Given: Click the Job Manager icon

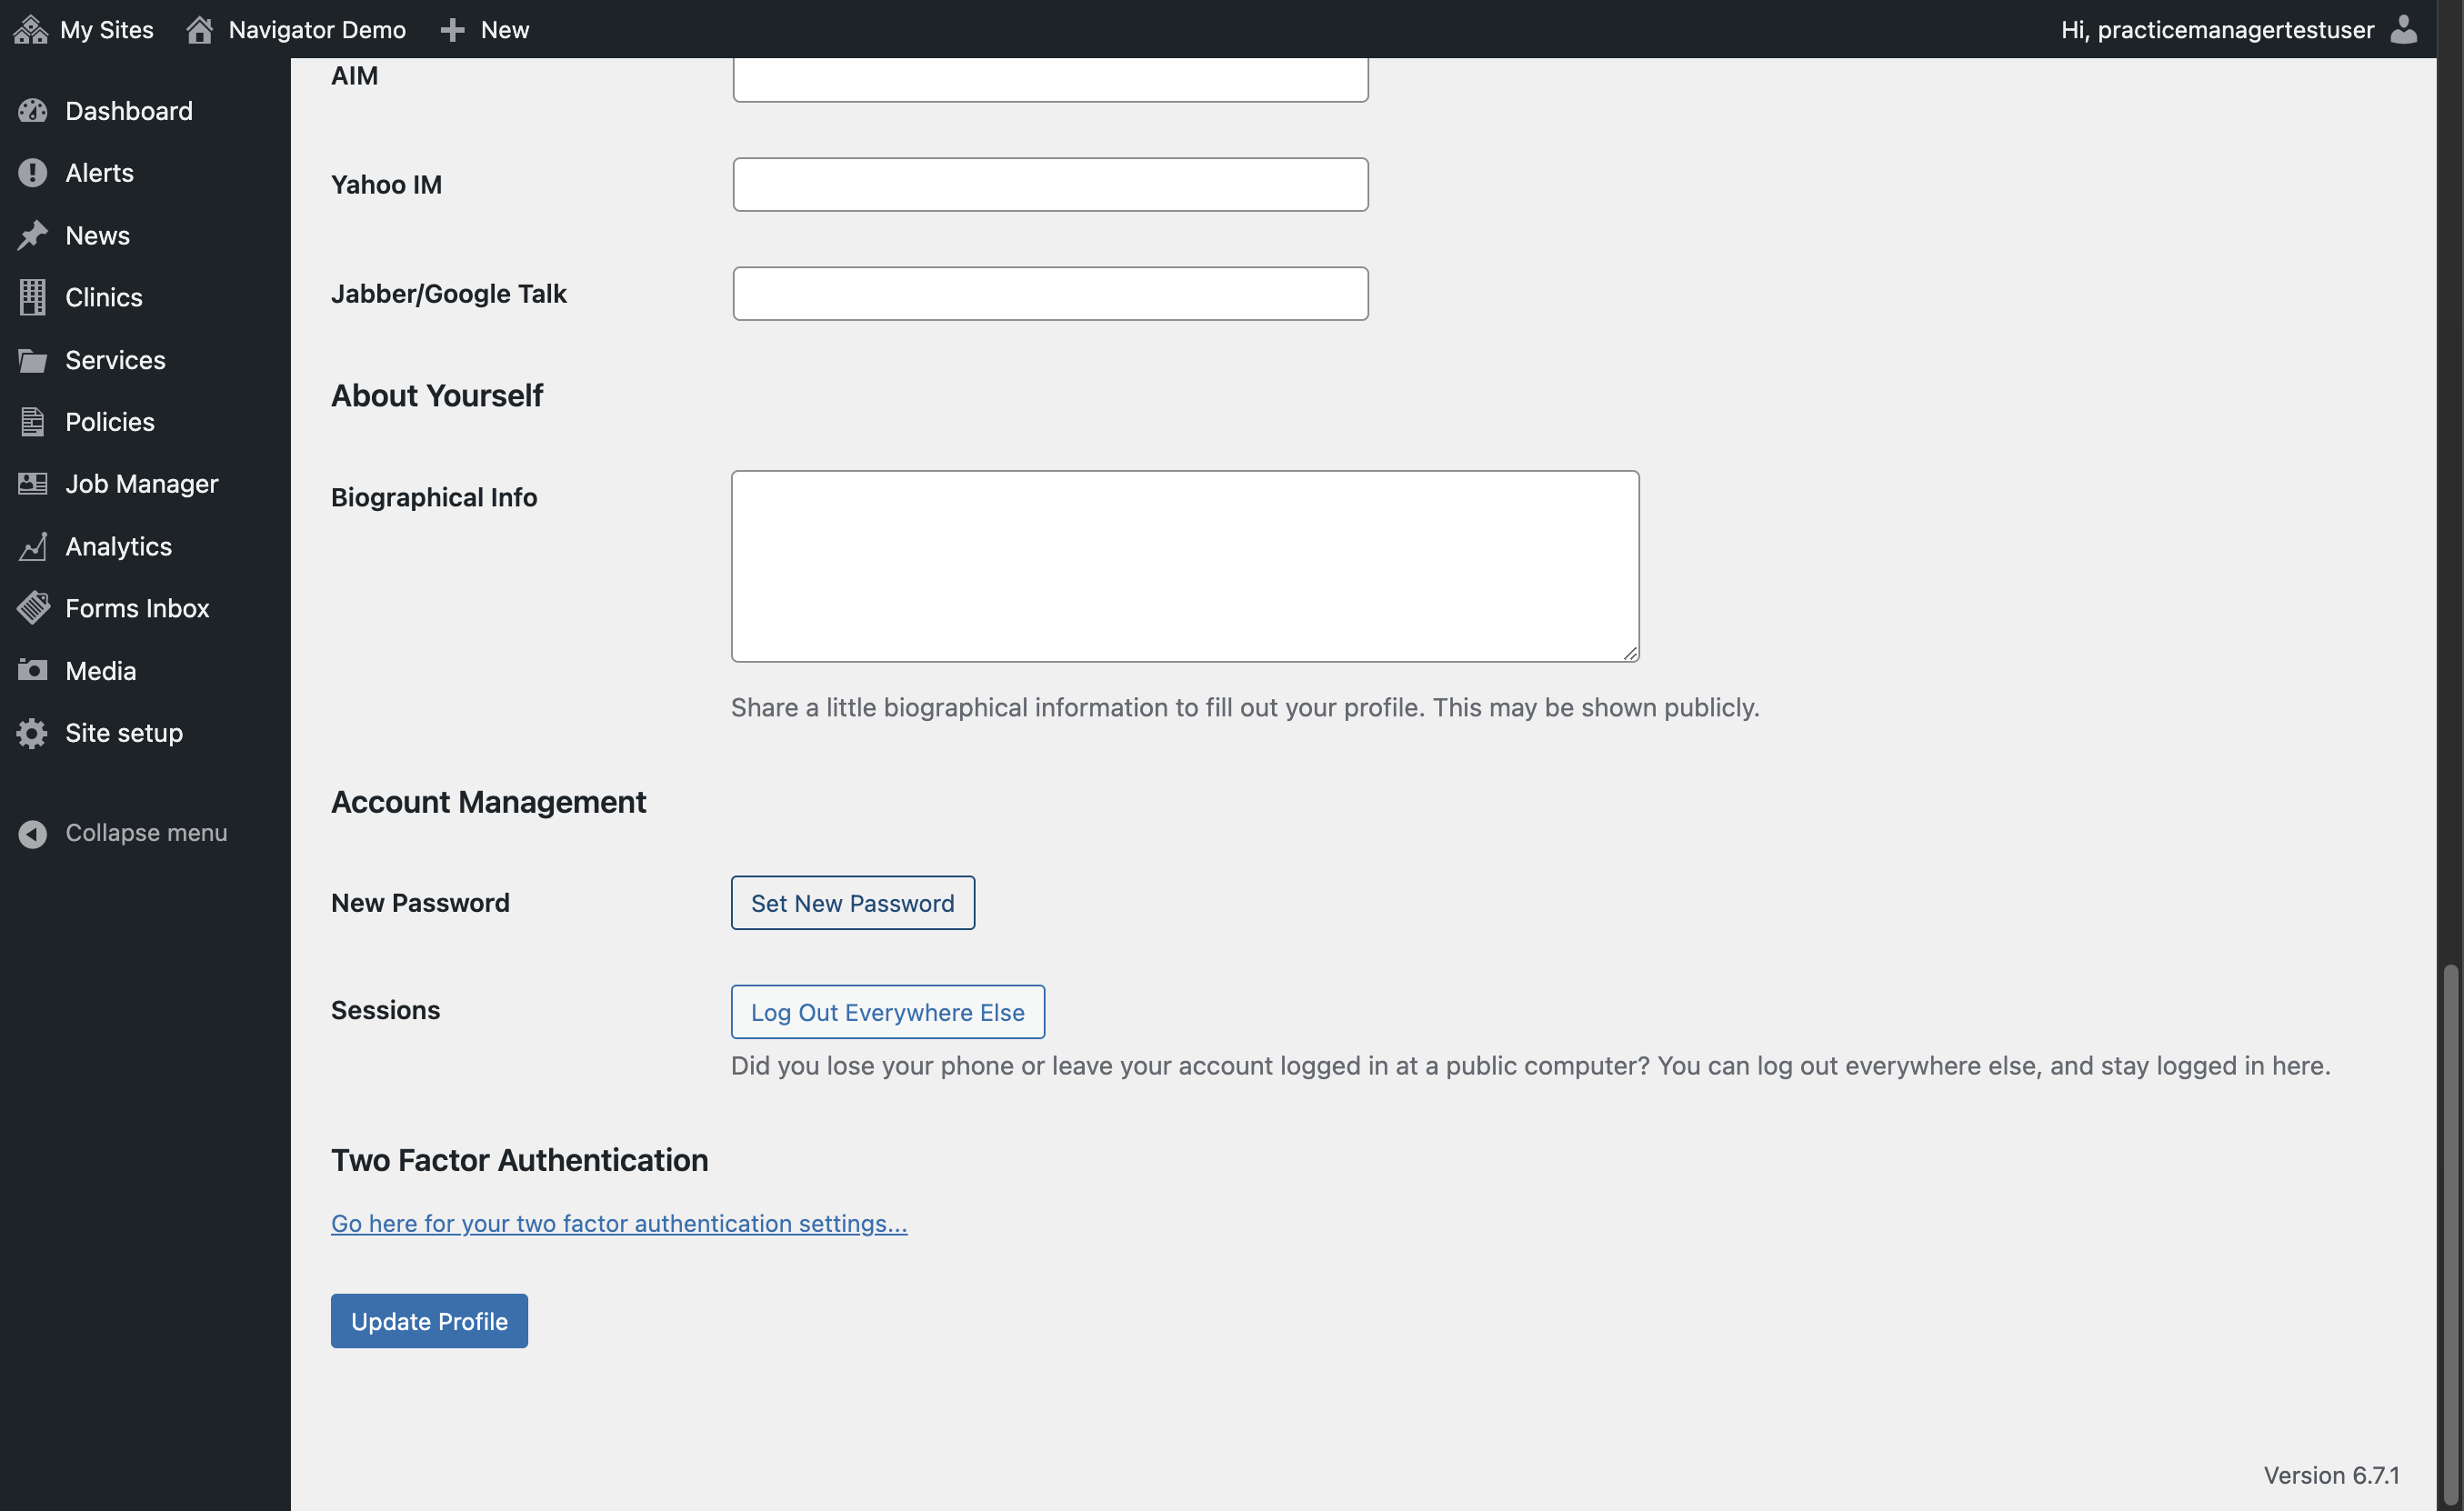Looking at the screenshot, I should coord(32,484).
